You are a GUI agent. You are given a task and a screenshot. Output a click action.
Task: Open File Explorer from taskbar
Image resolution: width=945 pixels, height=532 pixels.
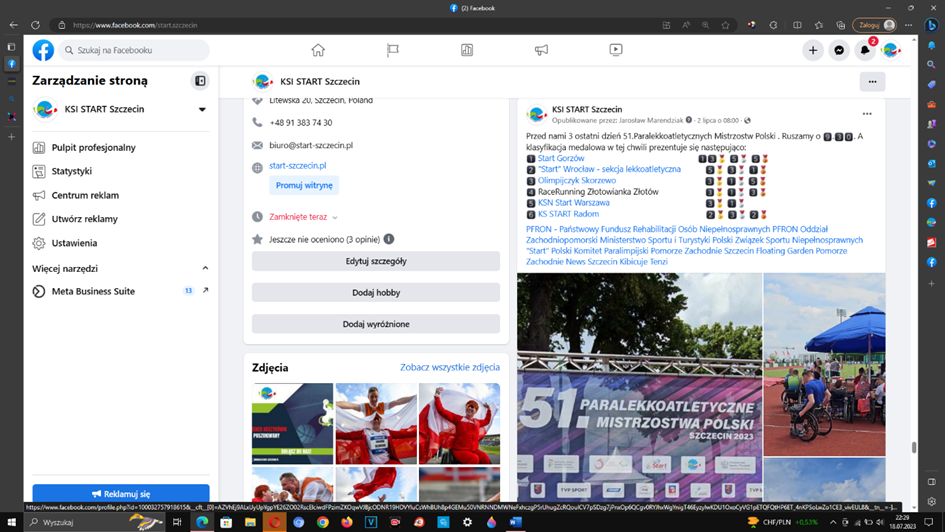pyautogui.click(x=250, y=522)
